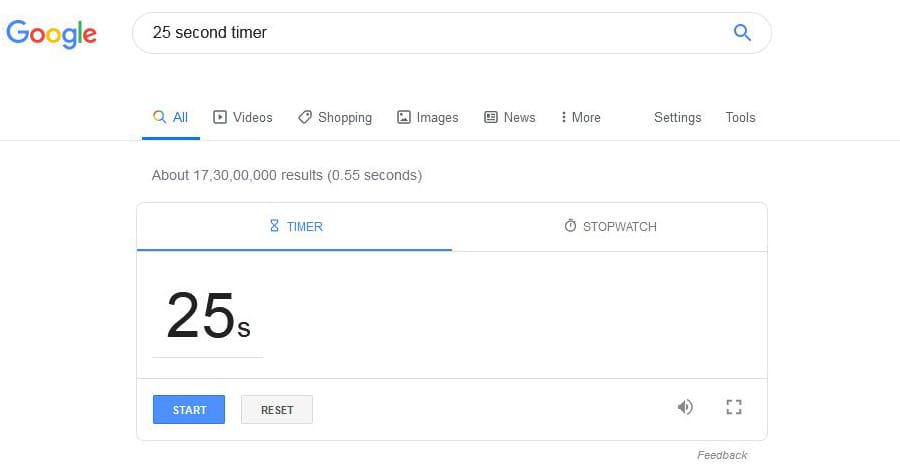Screen dimensions: 900x469
Task: Select the Stopwatch clock icon
Action: coord(570,226)
